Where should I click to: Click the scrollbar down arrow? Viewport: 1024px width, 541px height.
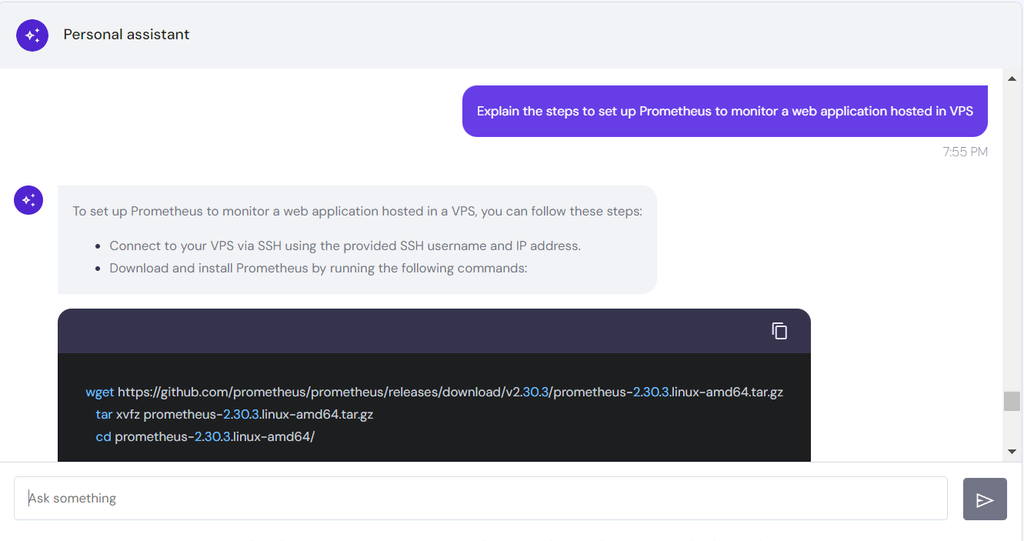point(1012,451)
